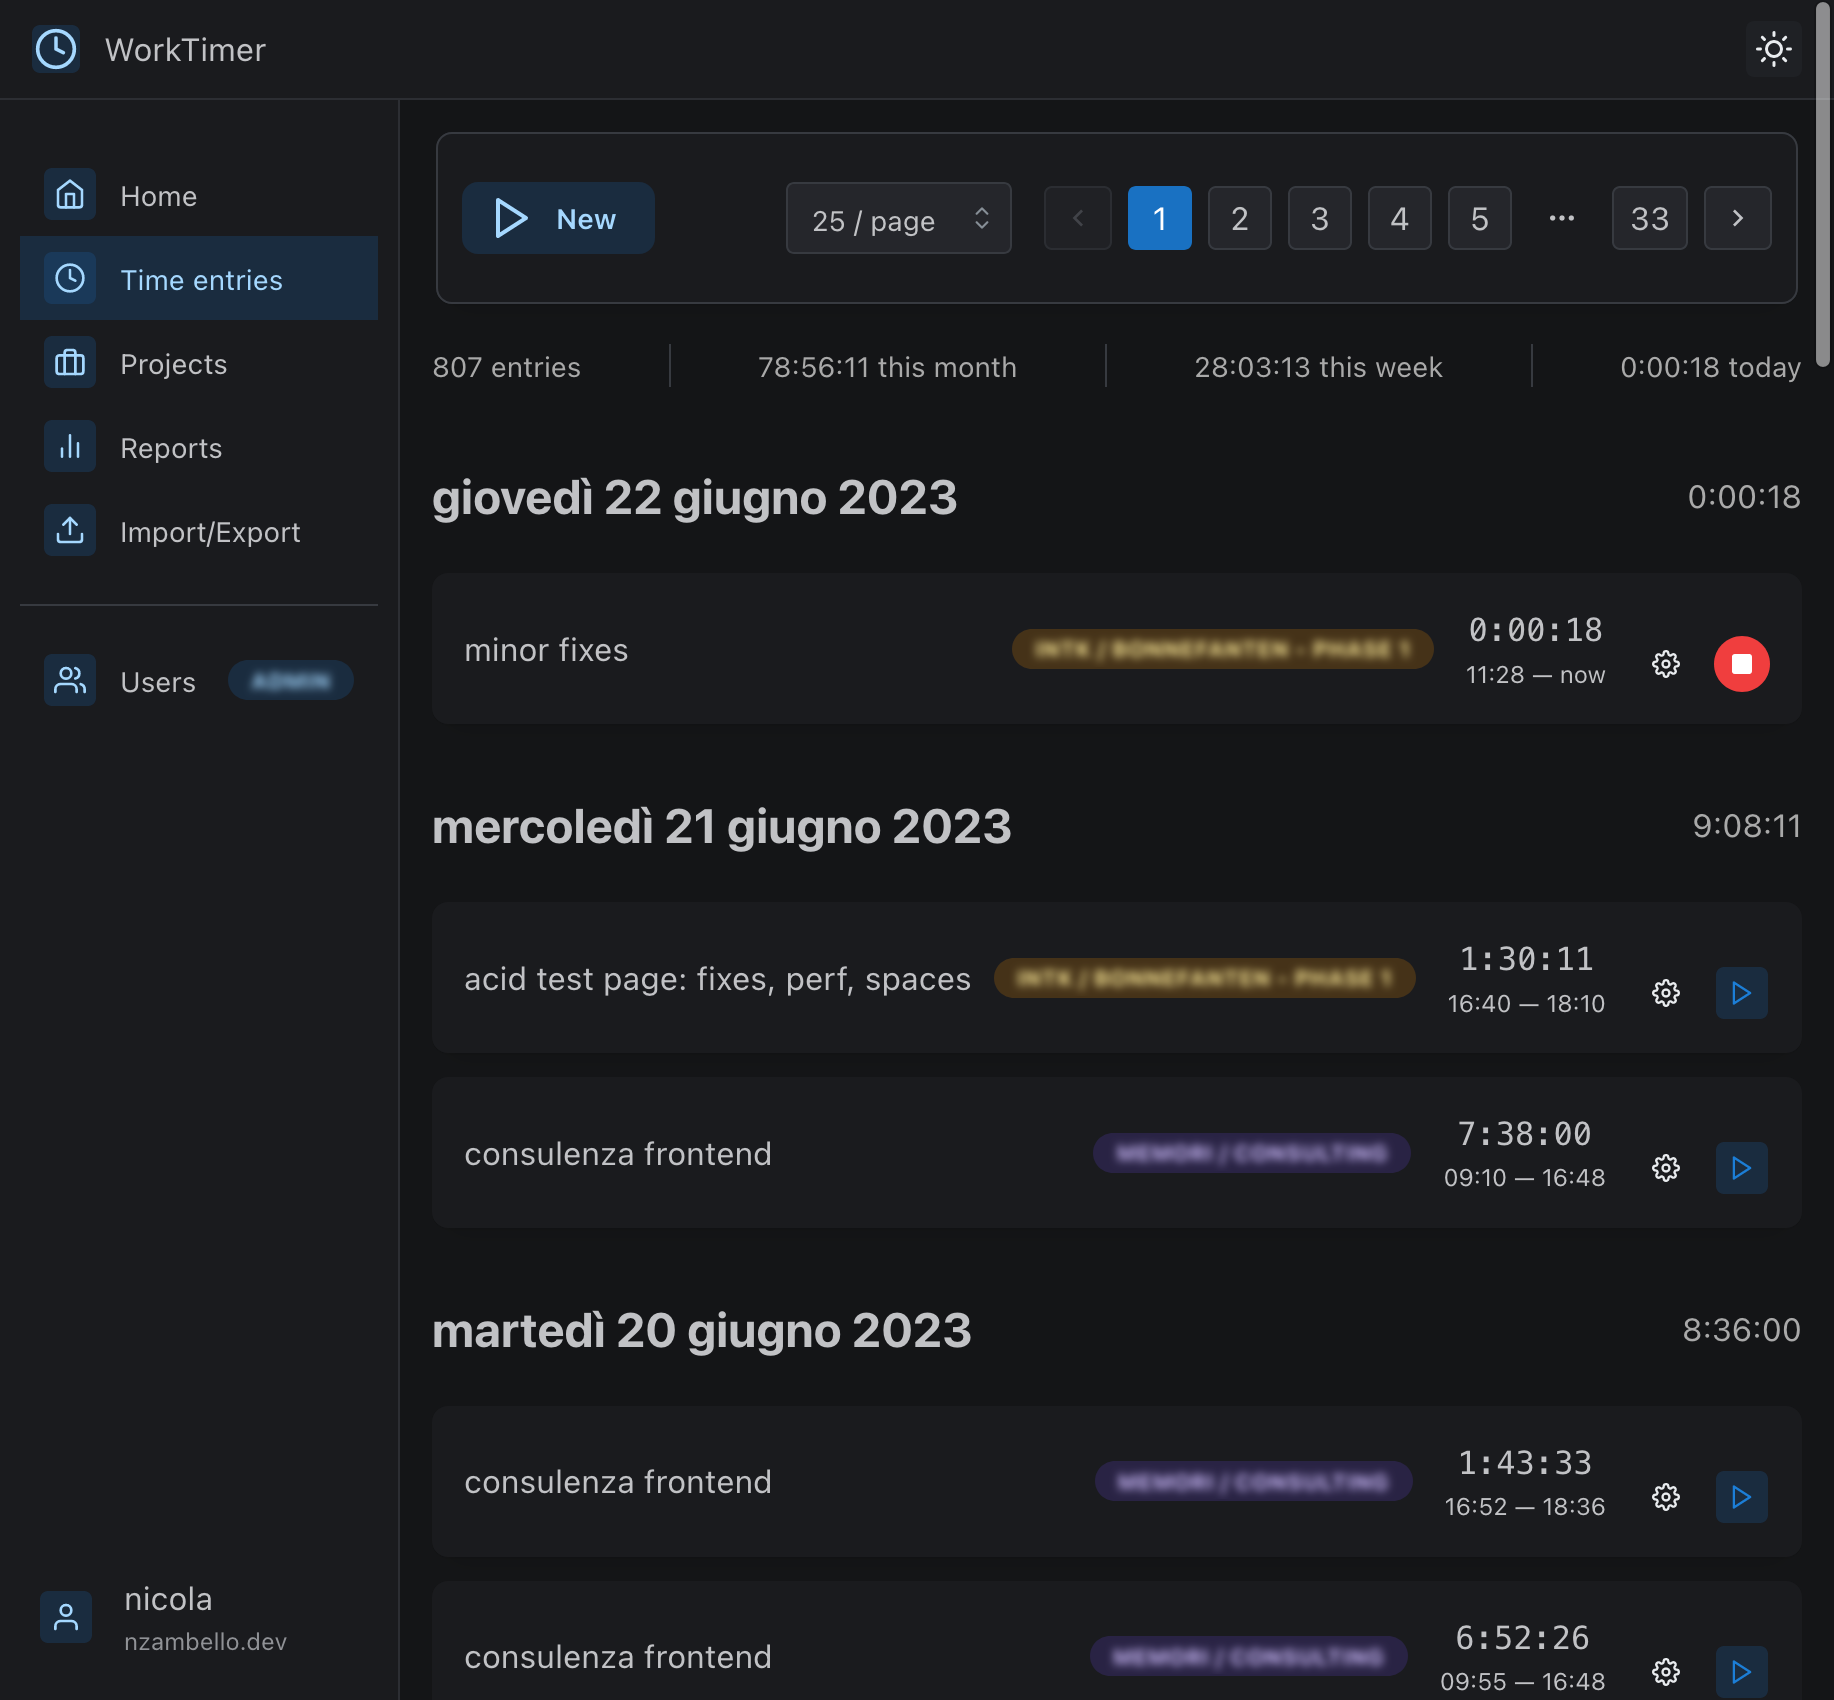Viewport: 1834px width, 1700px height.
Task: Switch to the Time entries section
Action: click(201, 279)
